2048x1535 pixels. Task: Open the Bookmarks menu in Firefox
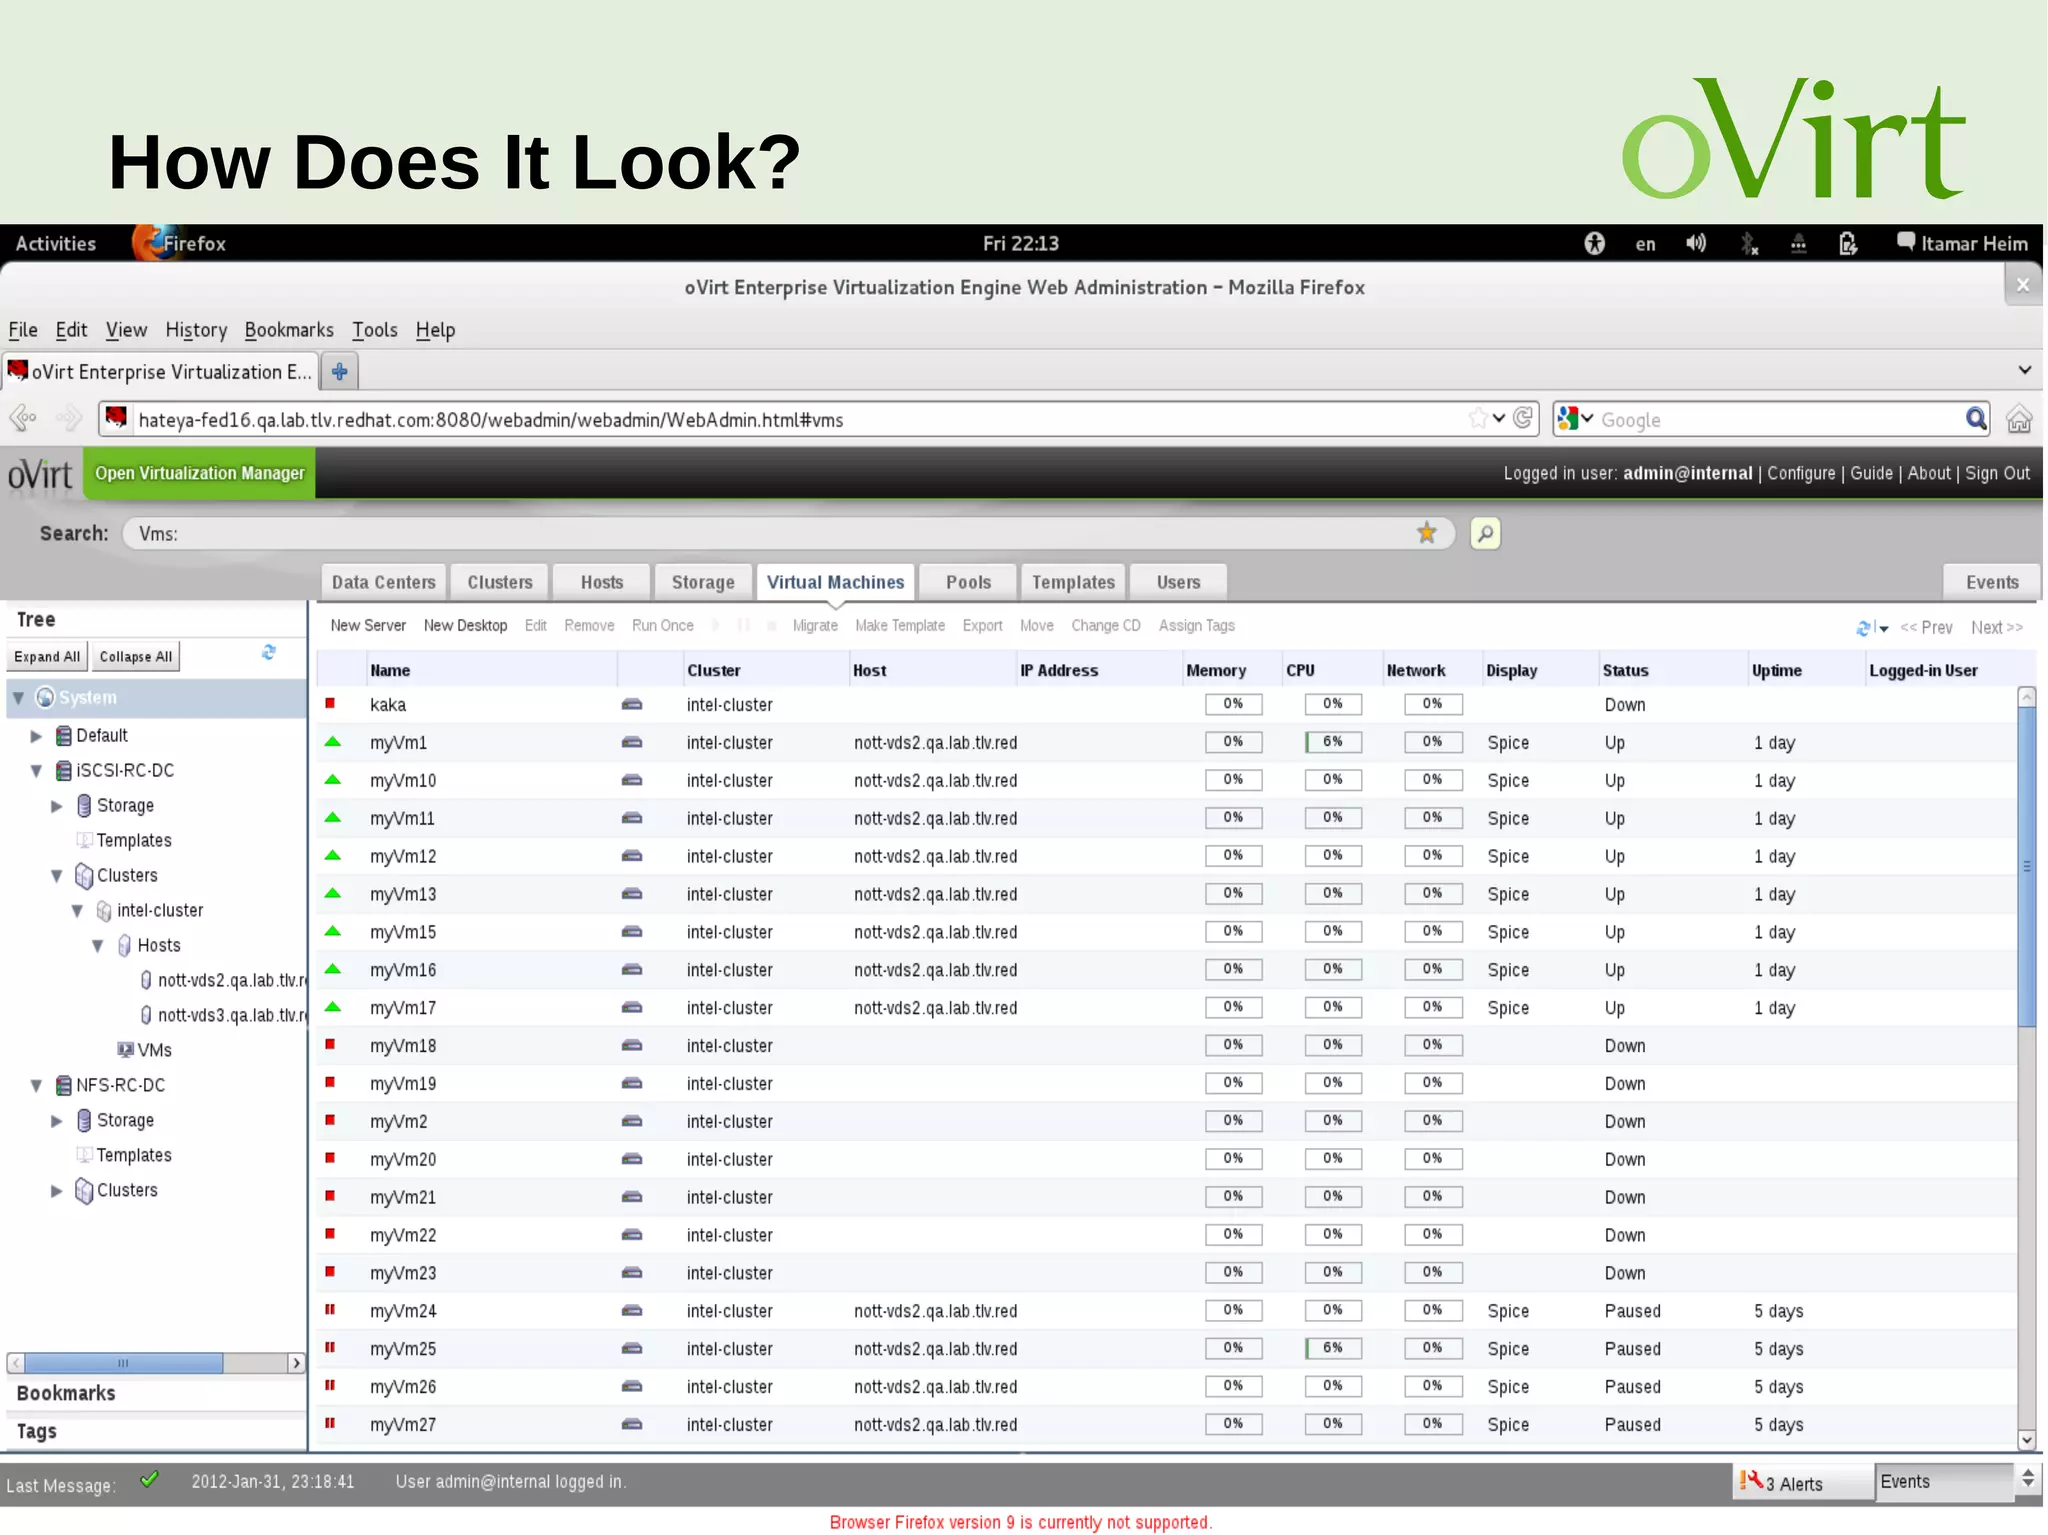[x=288, y=330]
